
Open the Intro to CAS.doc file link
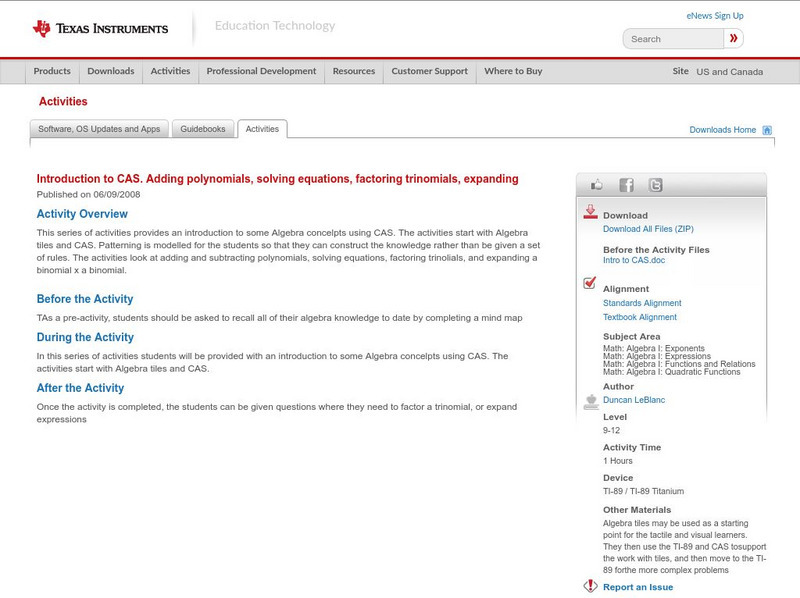click(x=634, y=260)
